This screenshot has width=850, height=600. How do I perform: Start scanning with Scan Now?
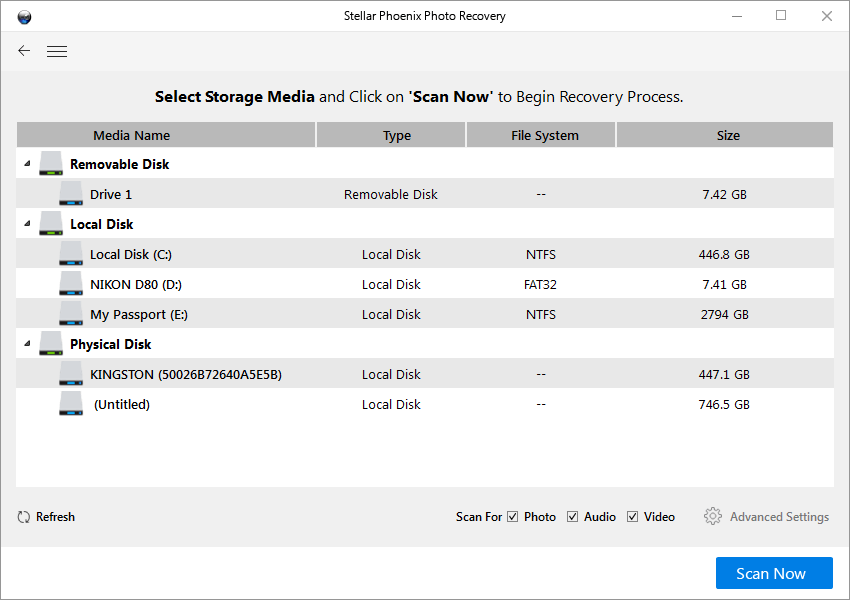774,573
